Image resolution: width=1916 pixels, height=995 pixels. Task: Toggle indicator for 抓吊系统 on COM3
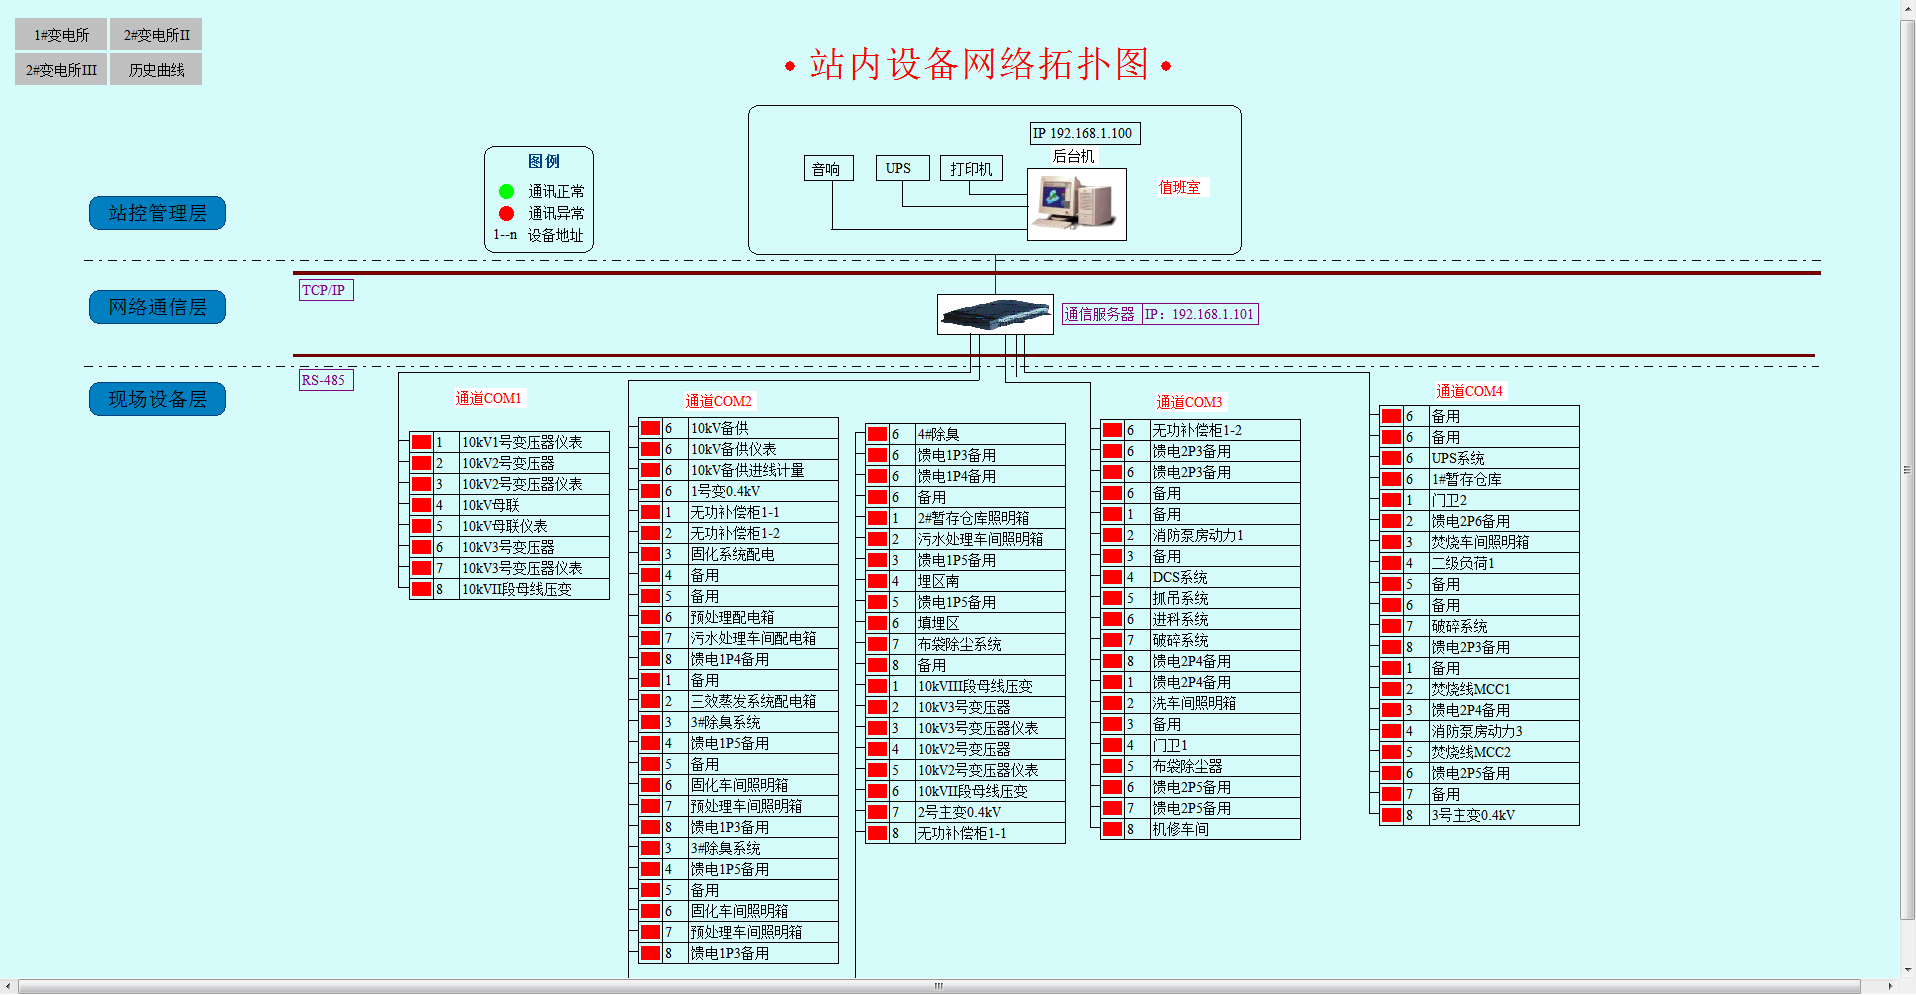pos(1113,598)
